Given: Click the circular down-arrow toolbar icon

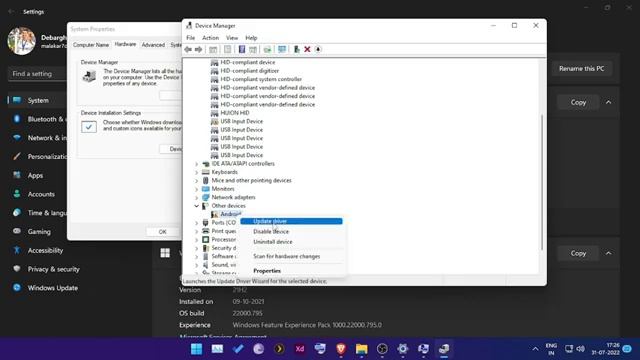Looking at the screenshot, I should tap(318, 49).
